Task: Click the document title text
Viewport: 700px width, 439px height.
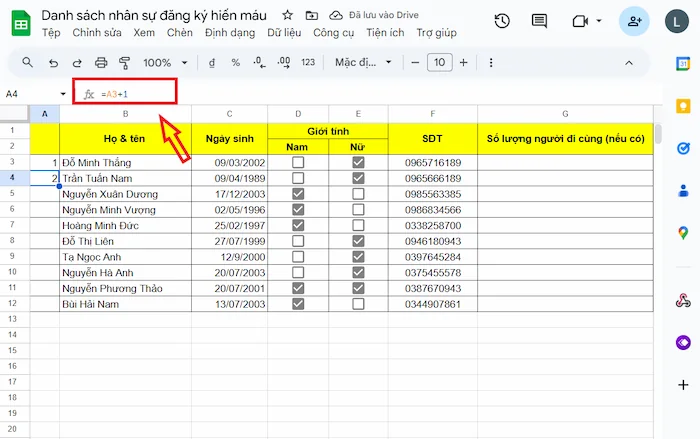Action: pyautogui.click(x=154, y=15)
